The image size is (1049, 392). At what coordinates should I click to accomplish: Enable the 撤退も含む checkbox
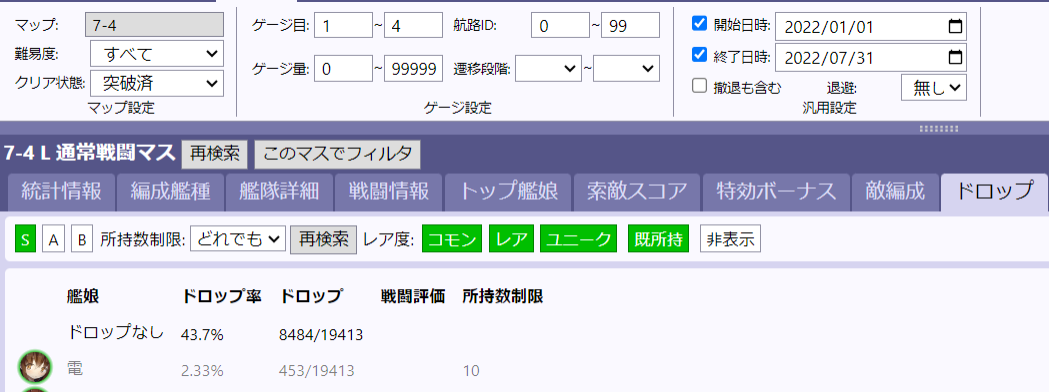699,86
